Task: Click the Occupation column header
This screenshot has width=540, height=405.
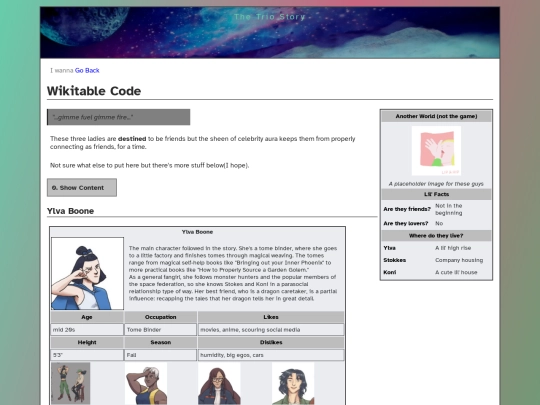Action: pyautogui.click(x=161, y=317)
